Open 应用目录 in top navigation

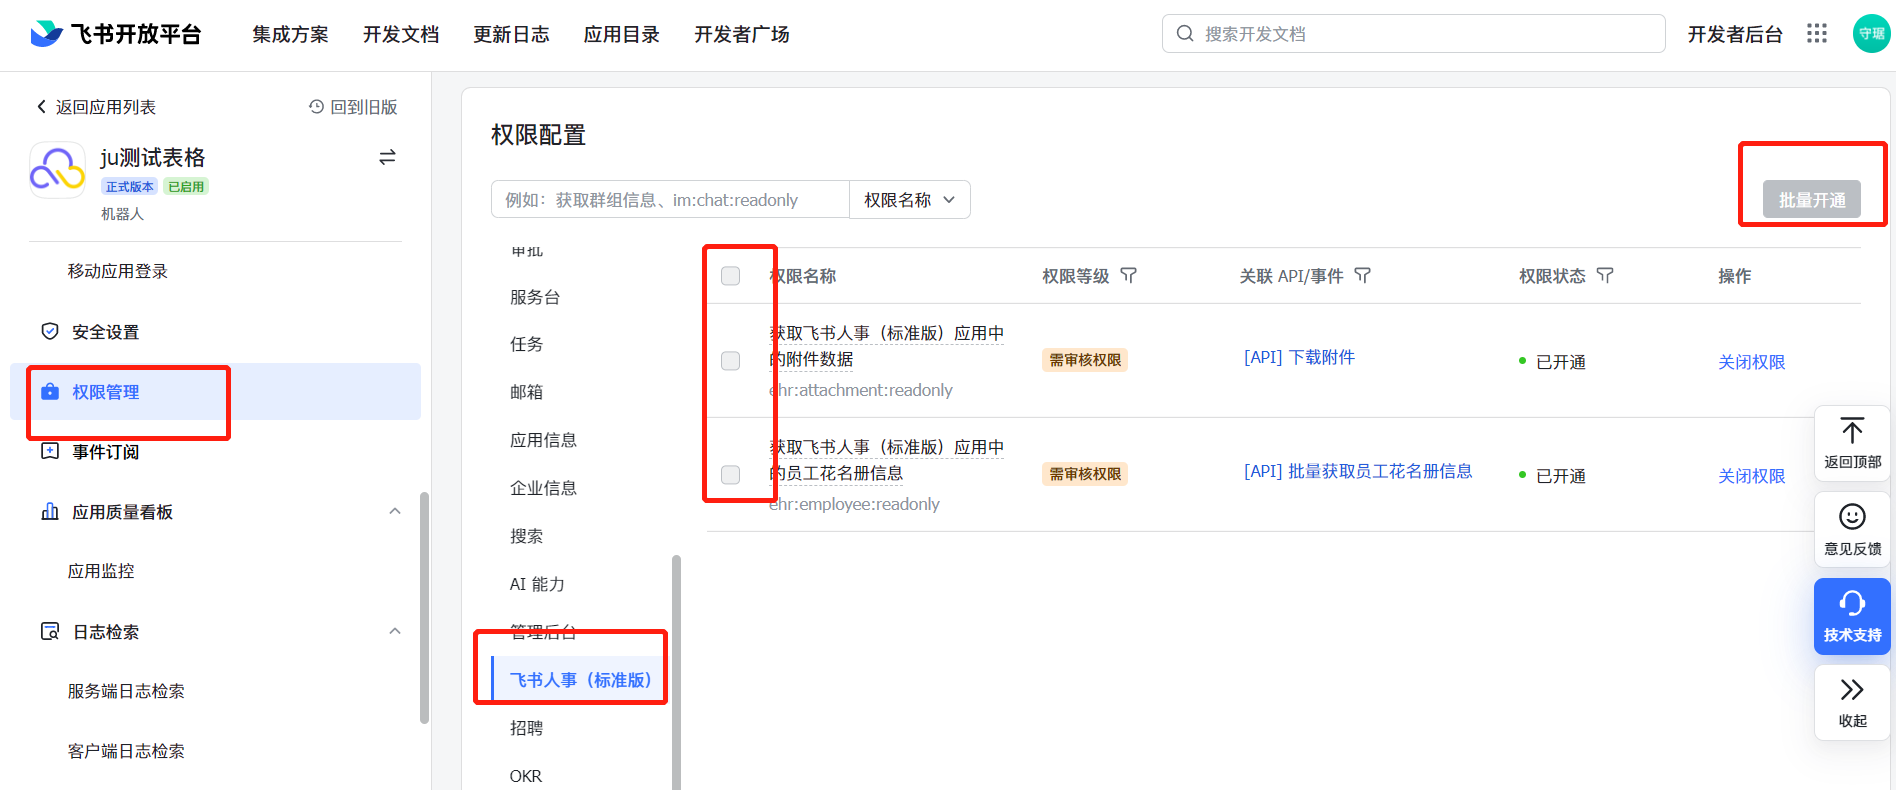click(622, 35)
